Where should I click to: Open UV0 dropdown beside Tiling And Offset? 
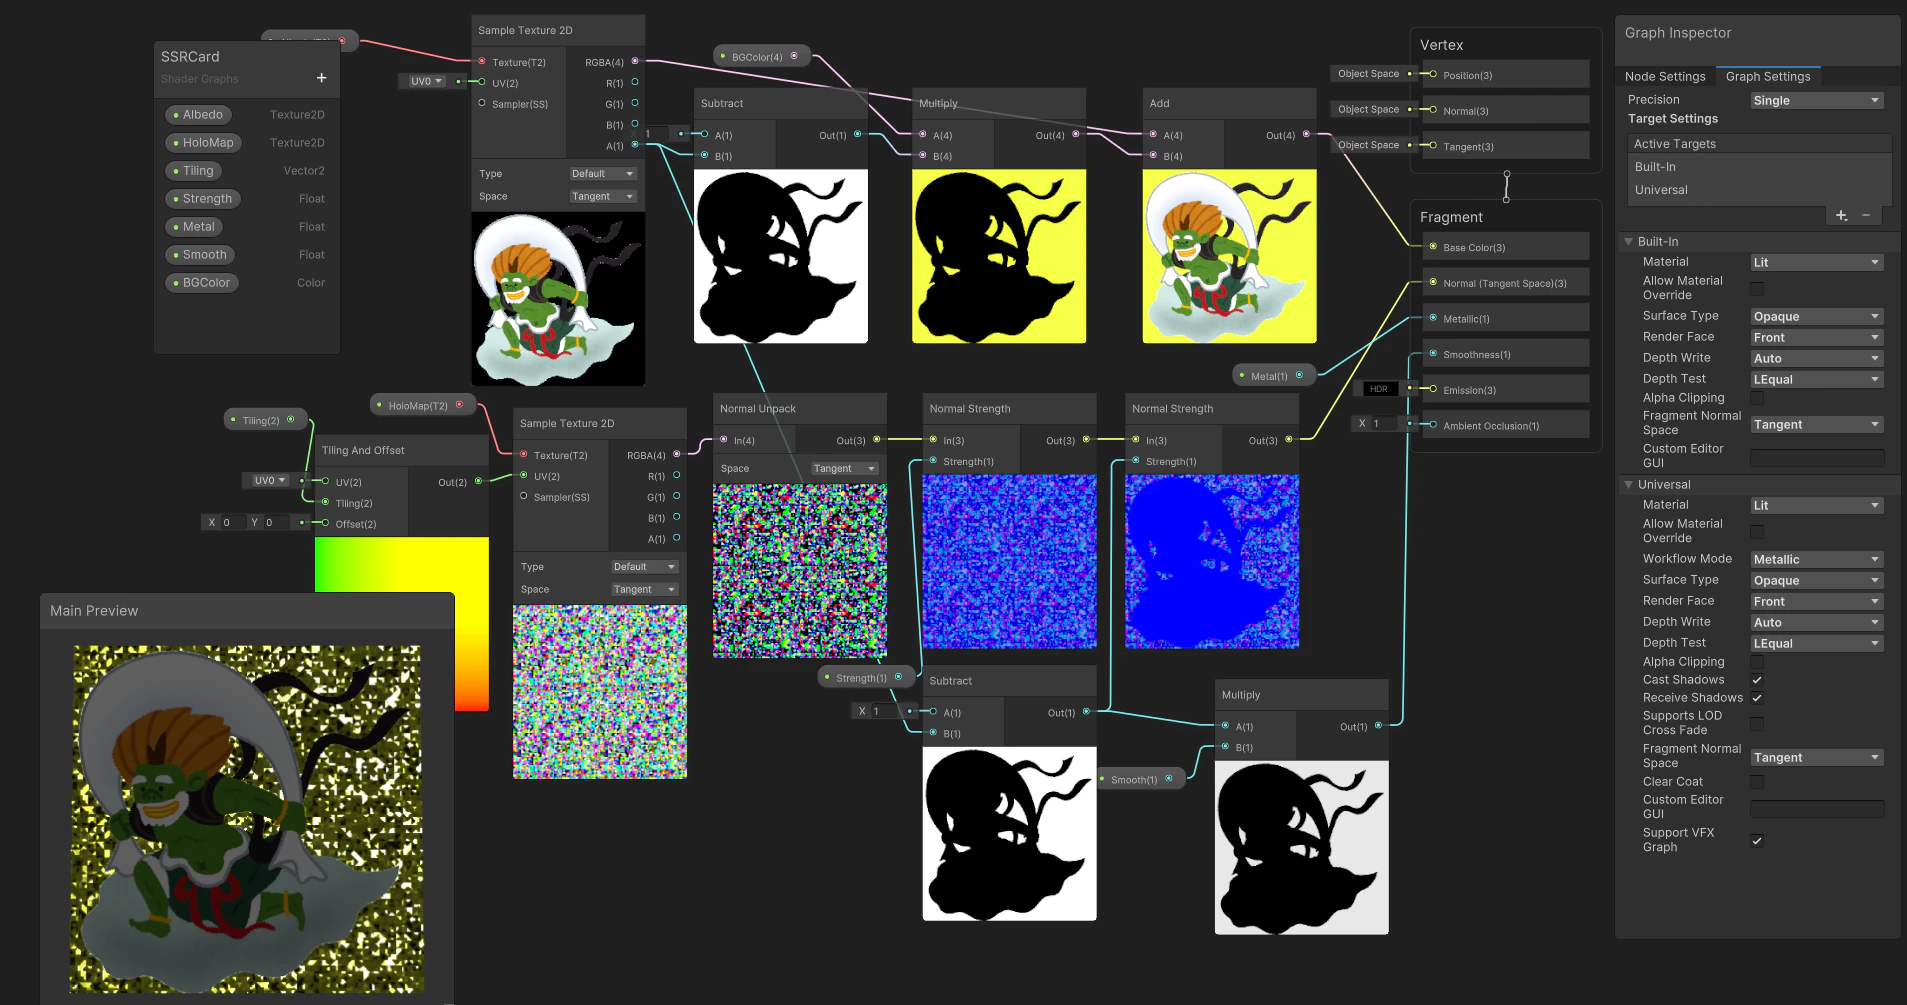pos(269,480)
